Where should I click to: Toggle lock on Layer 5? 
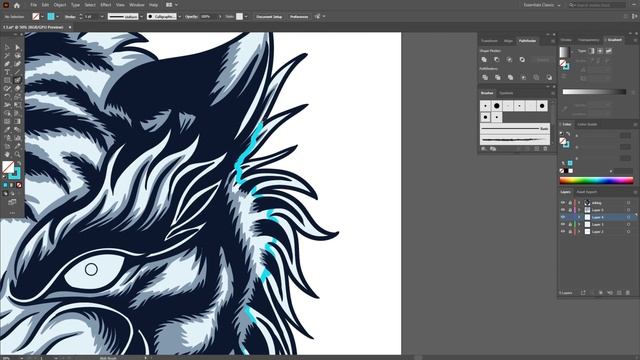(570, 210)
